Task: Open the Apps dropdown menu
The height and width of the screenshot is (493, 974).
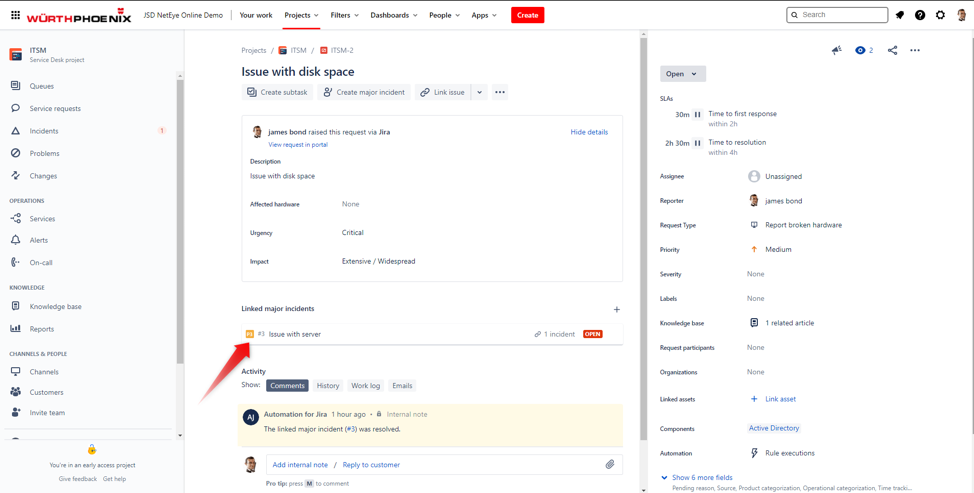Action: [484, 15]
